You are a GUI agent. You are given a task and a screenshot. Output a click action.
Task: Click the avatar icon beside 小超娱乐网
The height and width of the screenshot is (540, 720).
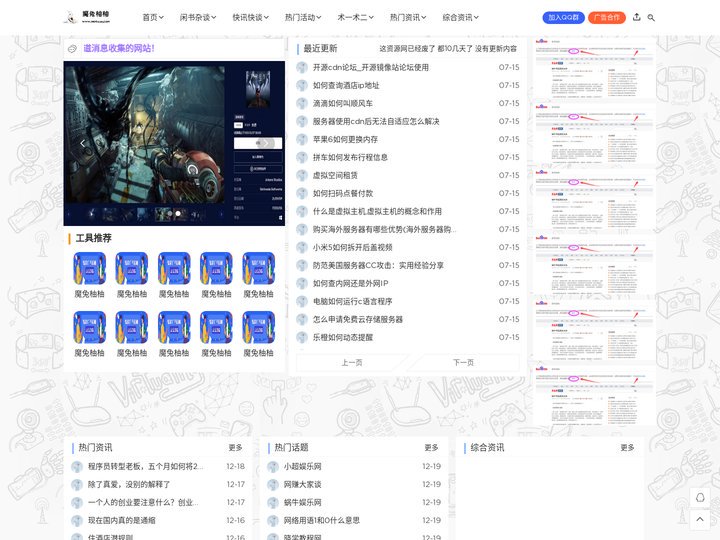(273, 467)
